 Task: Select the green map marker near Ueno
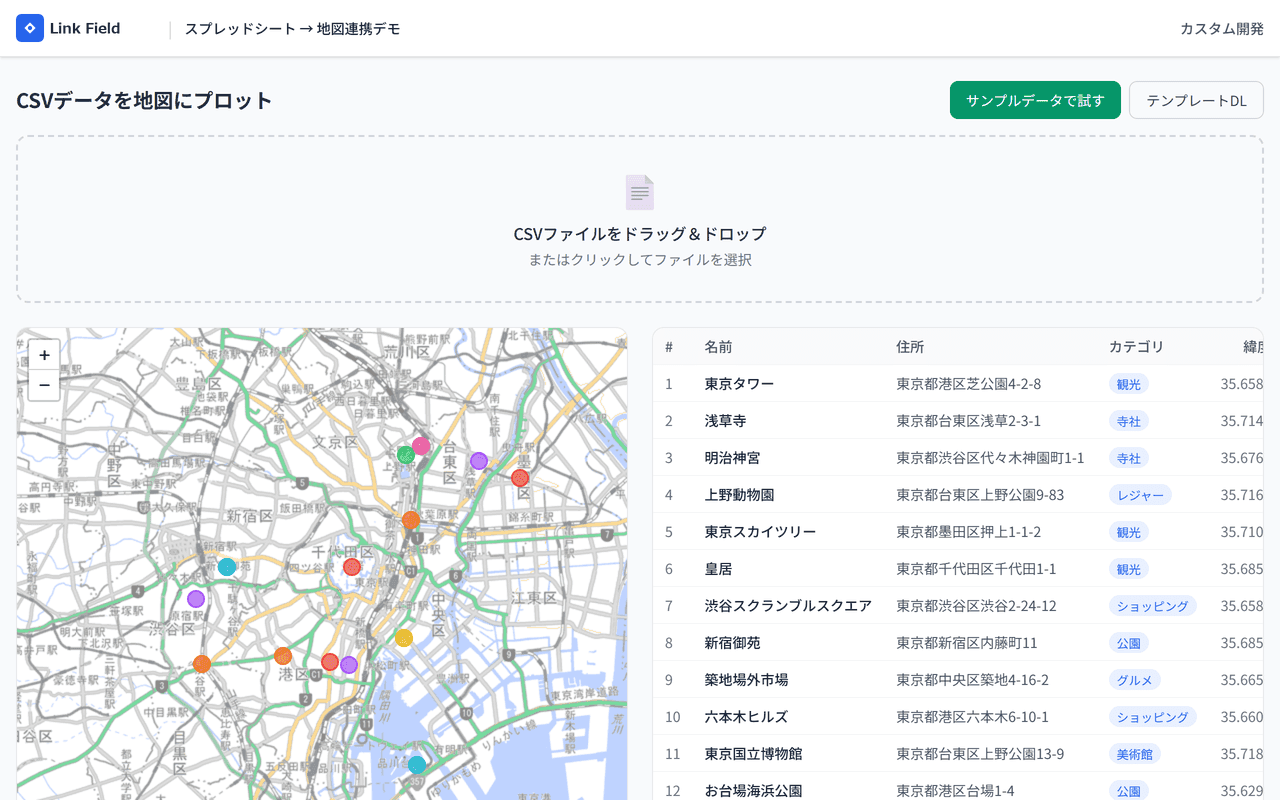(406, 455)
